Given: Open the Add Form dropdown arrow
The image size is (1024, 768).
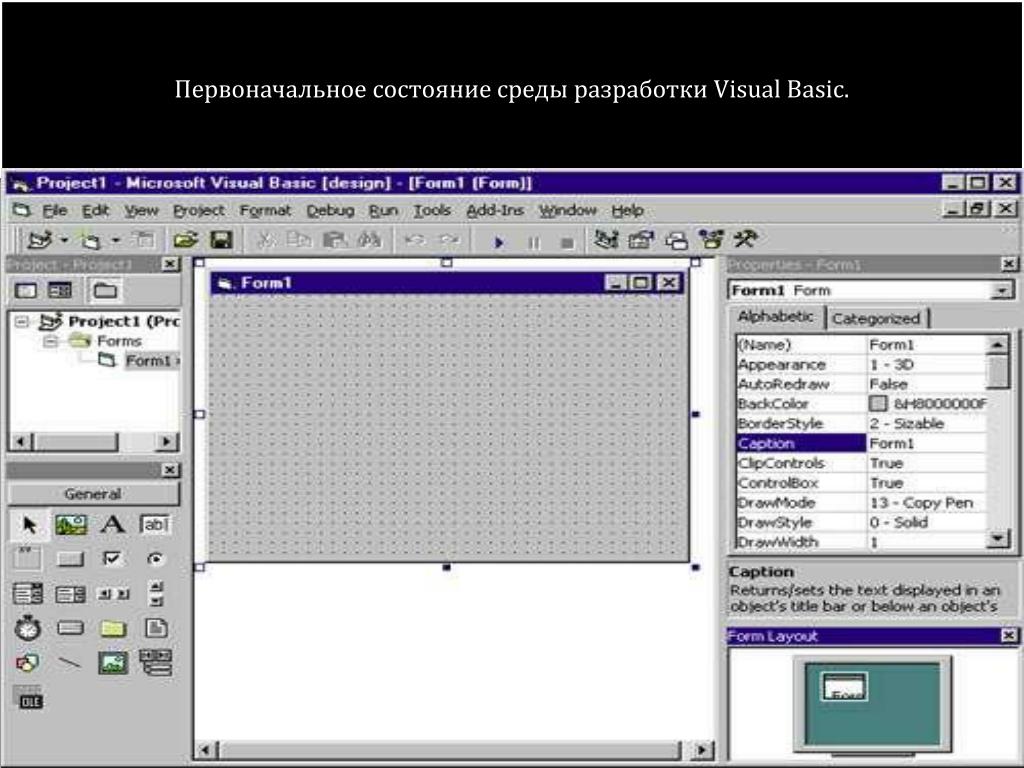Looking at the screenshot, I should [x=115, y=240].
